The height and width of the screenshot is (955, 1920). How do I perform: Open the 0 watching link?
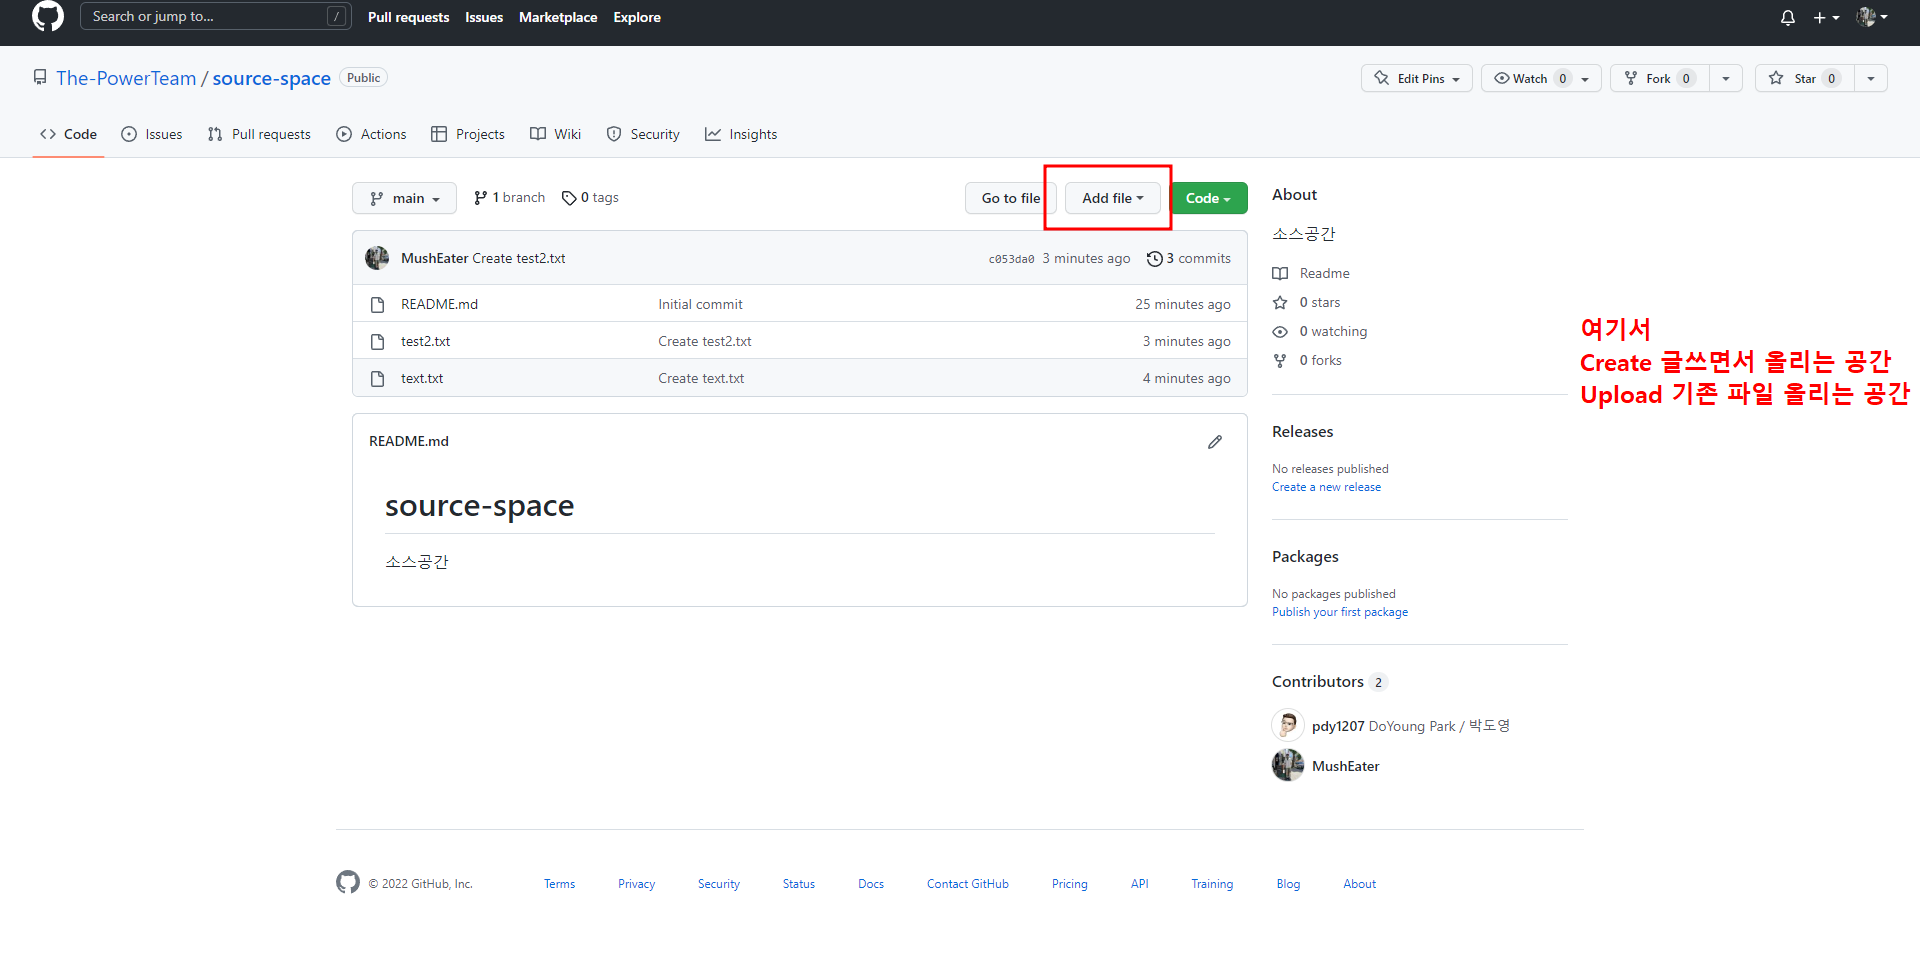(1320, 331)
